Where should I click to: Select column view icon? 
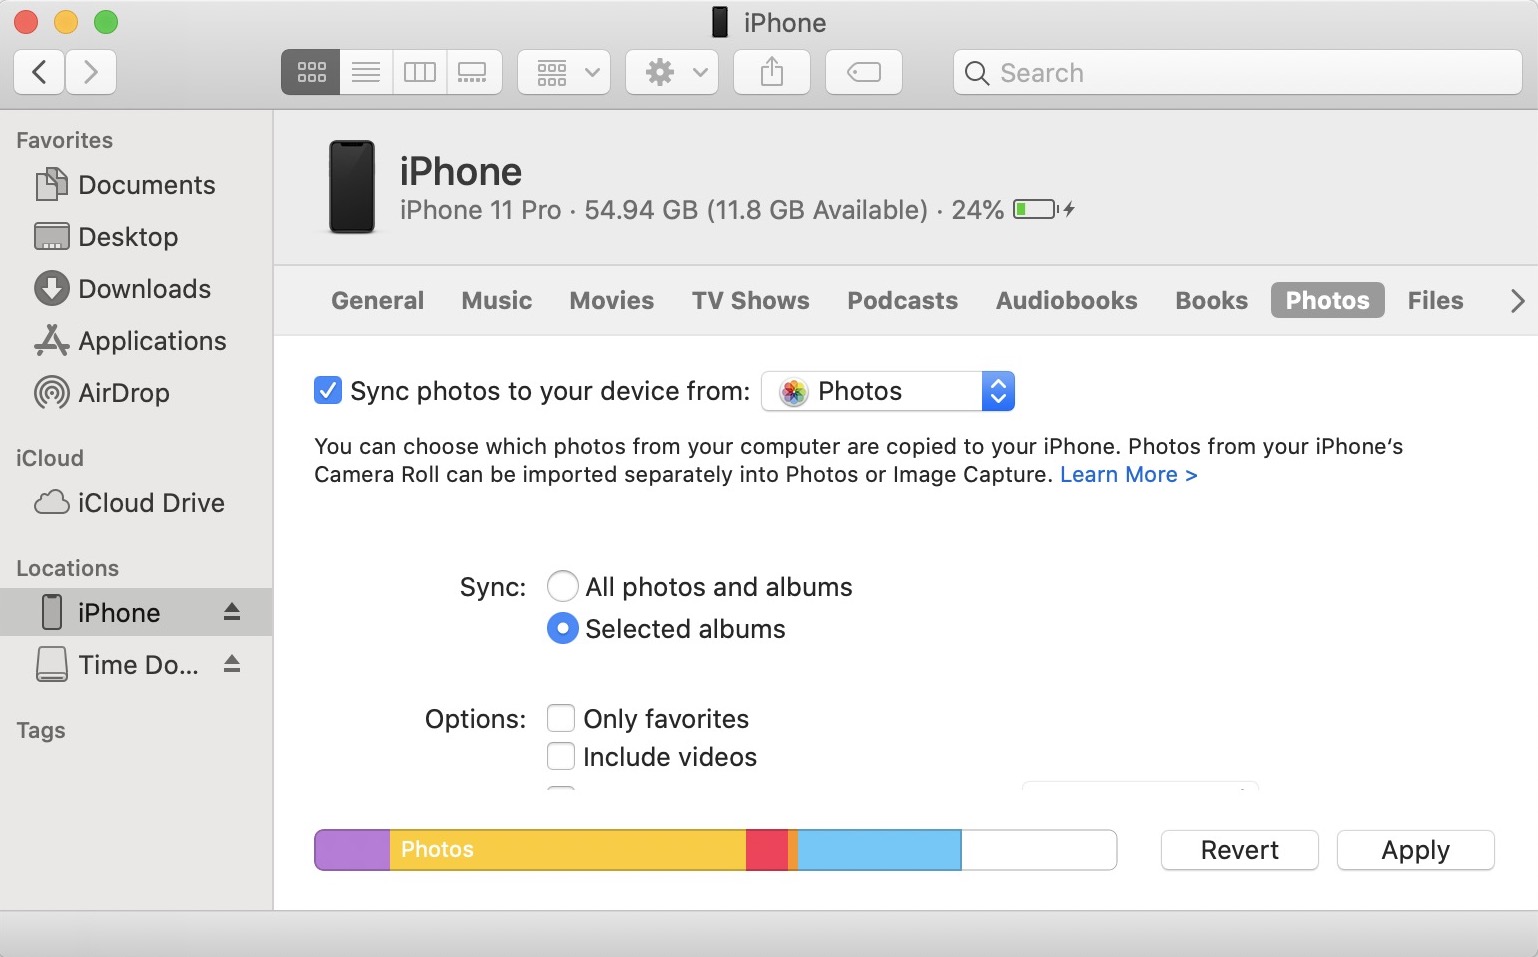point(420,72)
